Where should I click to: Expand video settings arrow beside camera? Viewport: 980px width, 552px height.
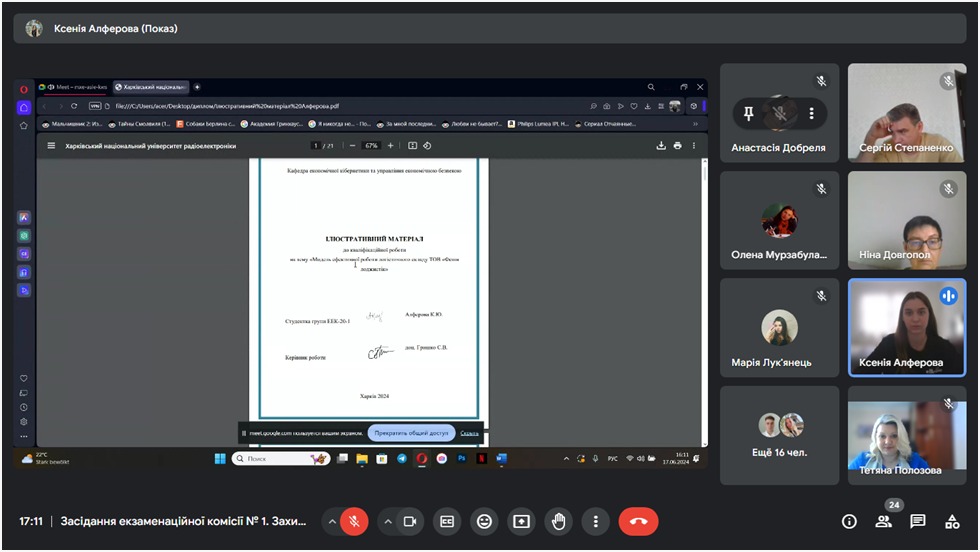pos(387,521)
